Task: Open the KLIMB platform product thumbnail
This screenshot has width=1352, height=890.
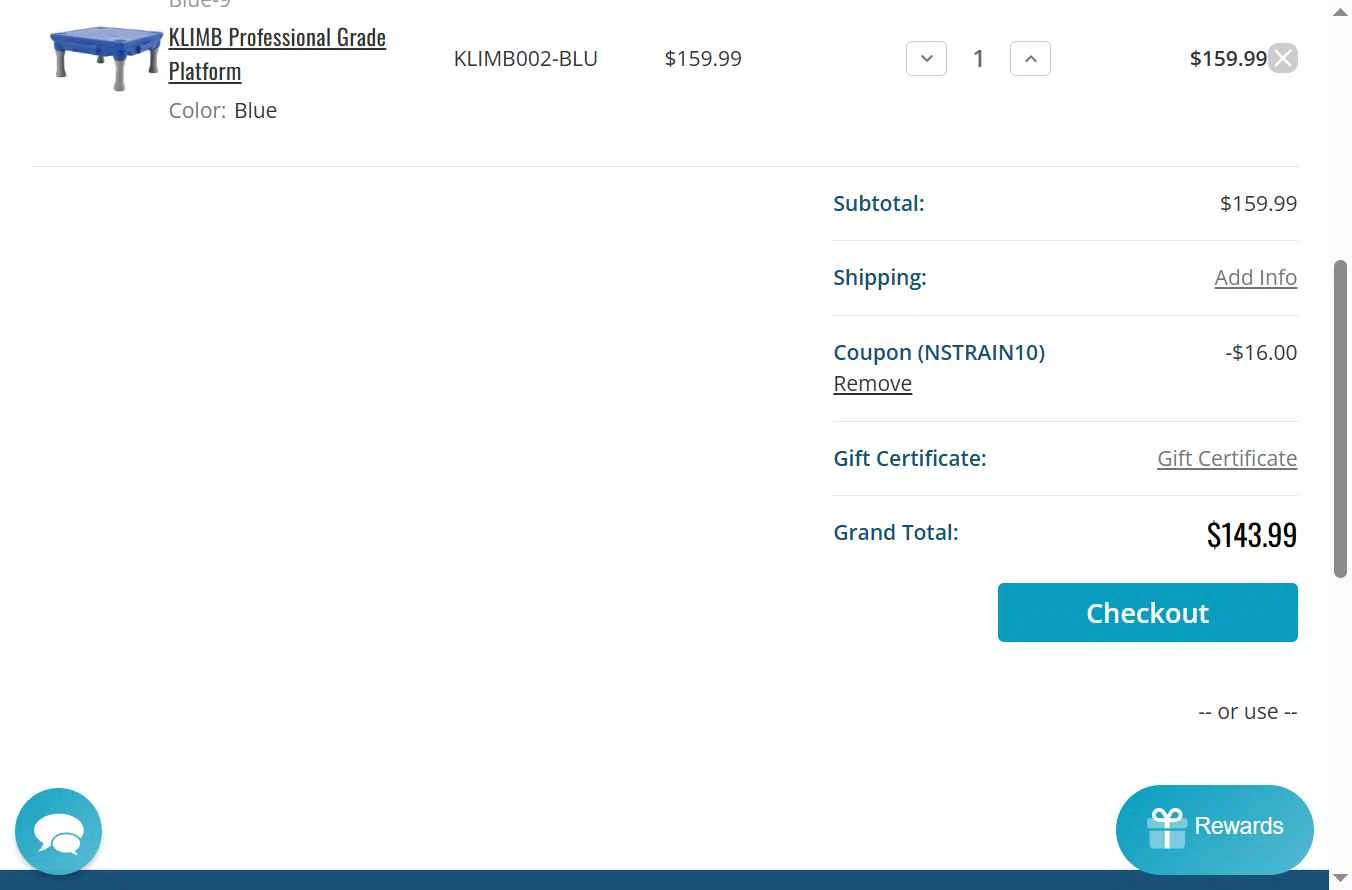Action: (x=106, y=58)
